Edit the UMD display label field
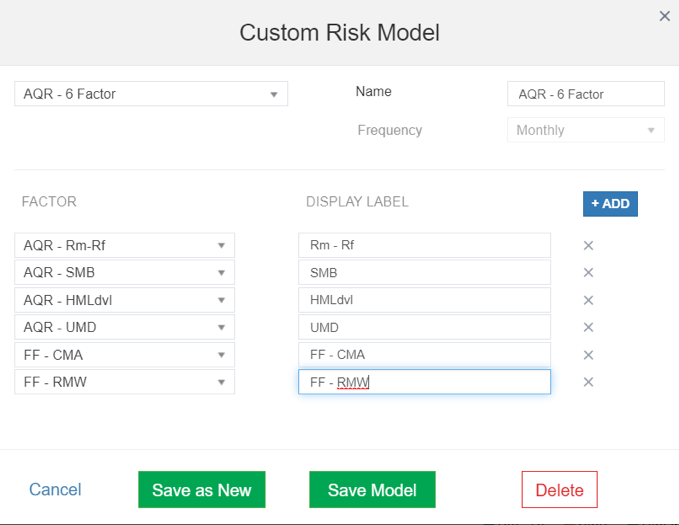 pos(424,327)
